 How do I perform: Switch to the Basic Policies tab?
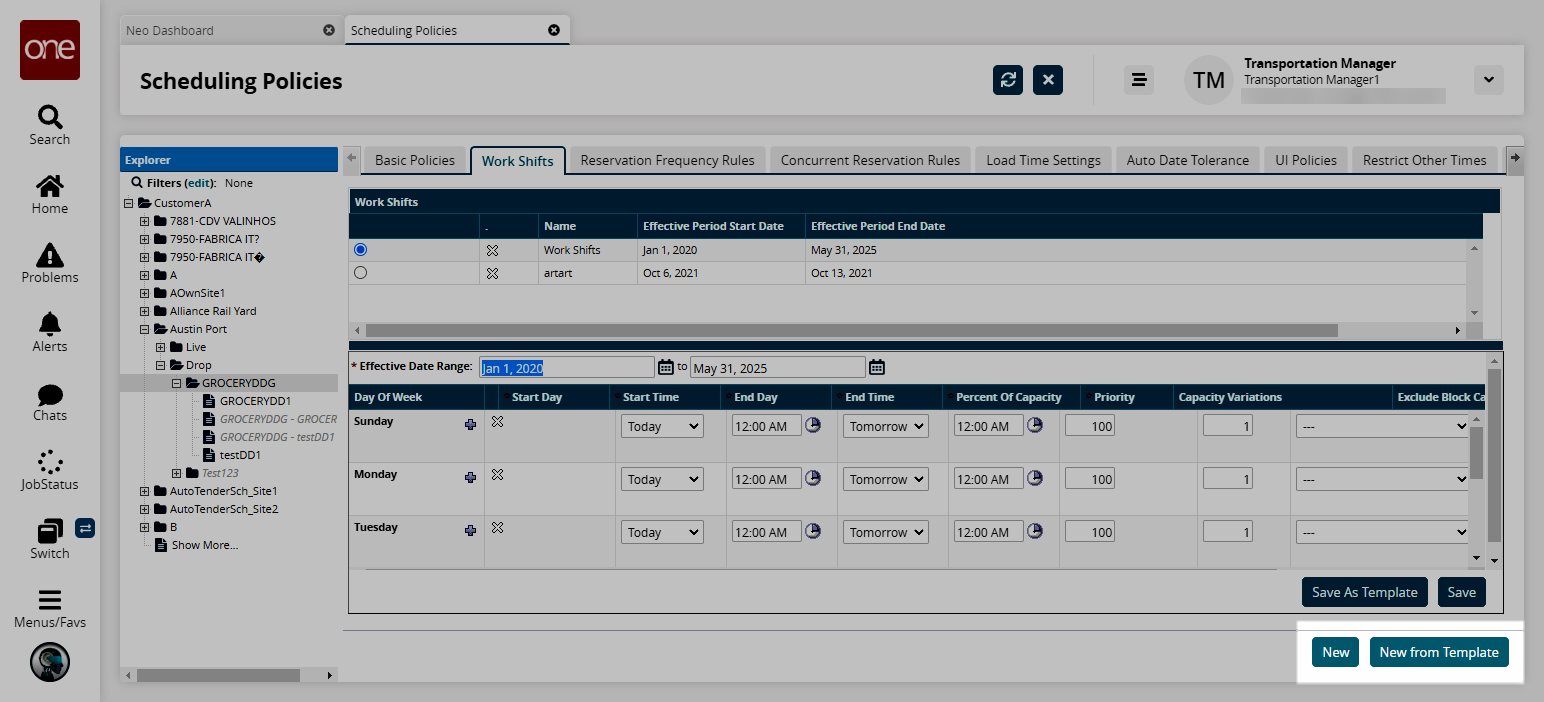coord(414,160)
